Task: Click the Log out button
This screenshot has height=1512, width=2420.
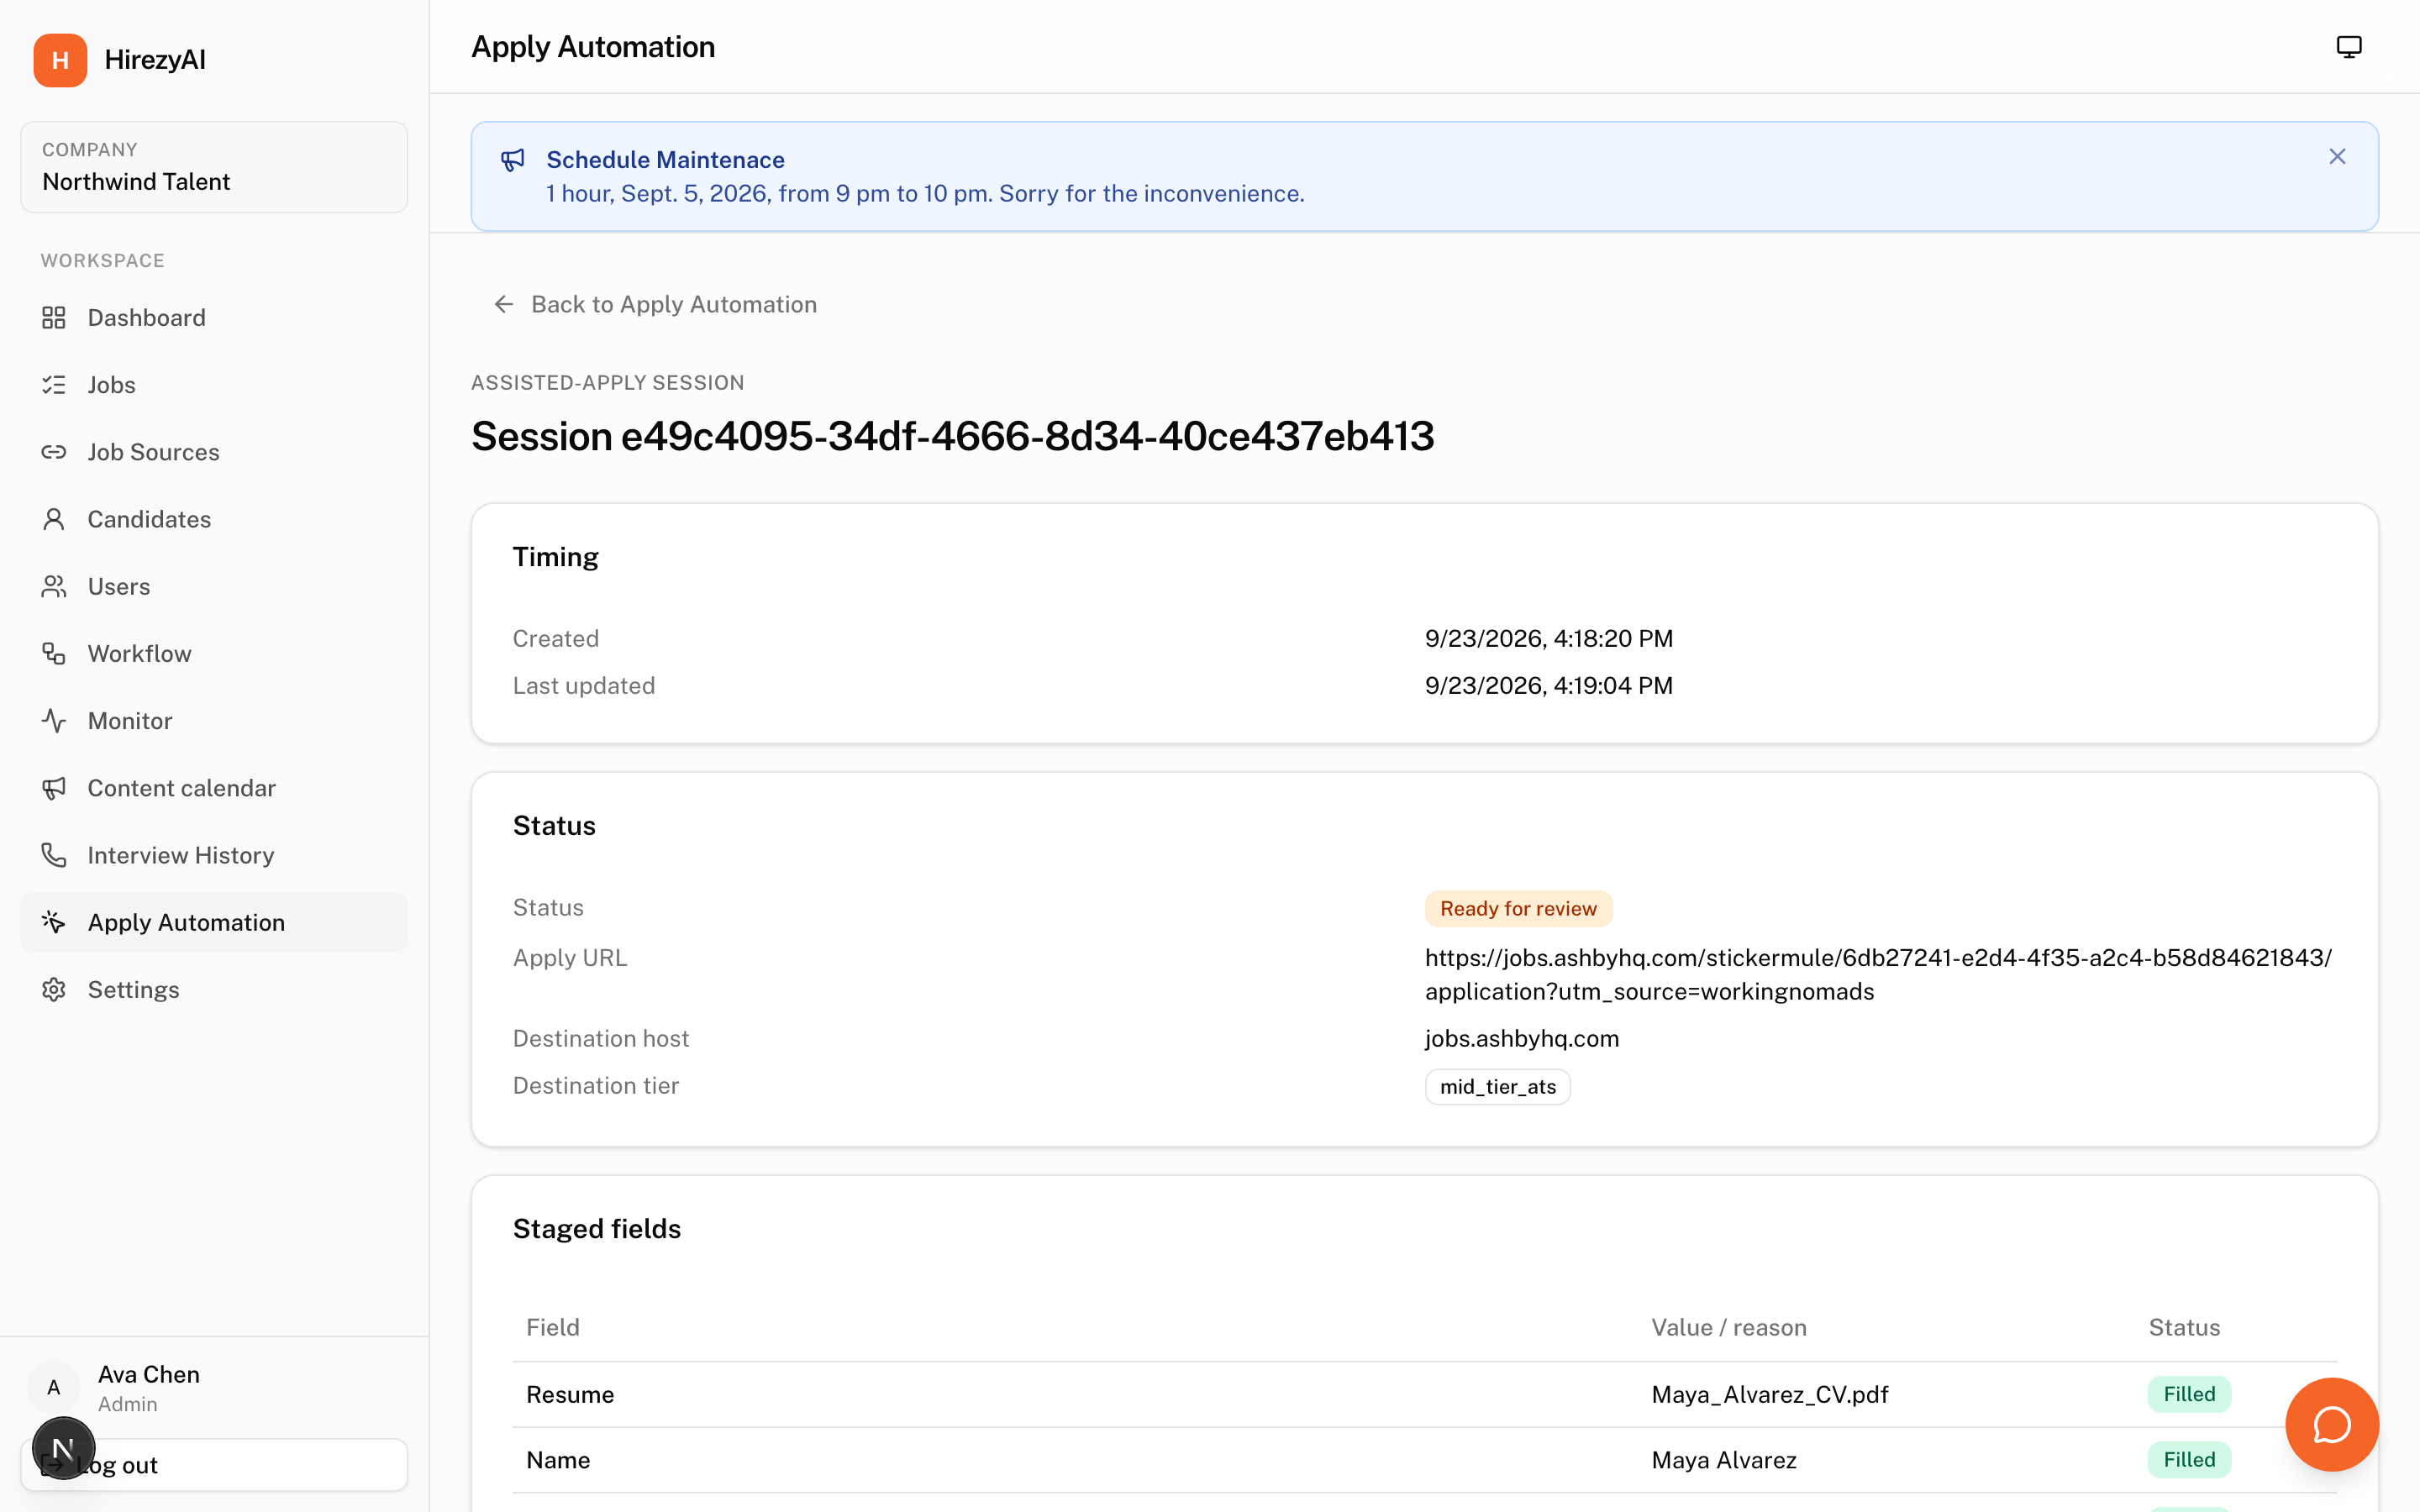Action: pos(214,1464)
